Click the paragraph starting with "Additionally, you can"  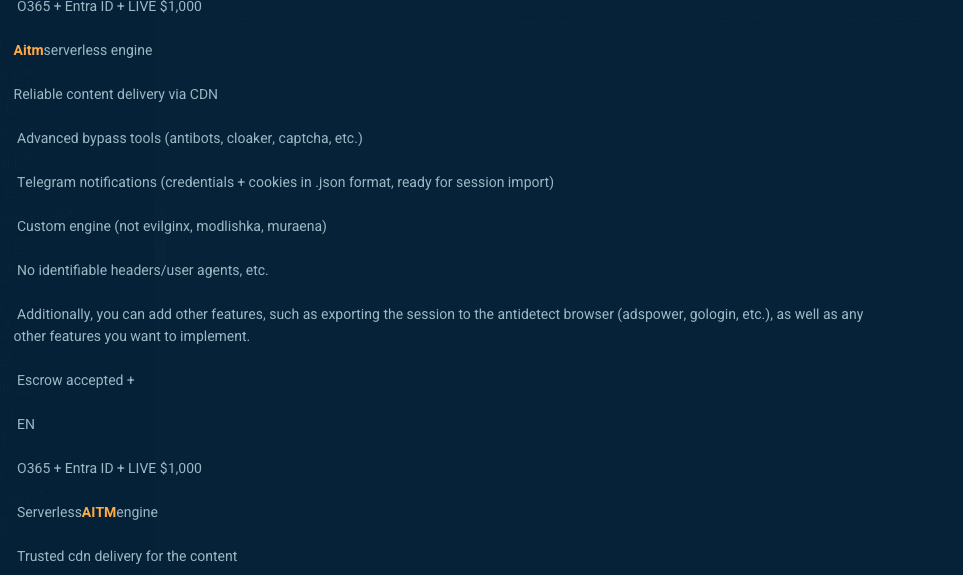coord(439,326)
